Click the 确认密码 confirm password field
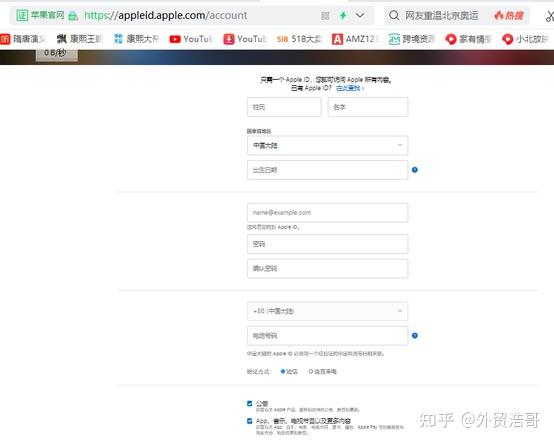554x443 pixels. pos(328,268)
